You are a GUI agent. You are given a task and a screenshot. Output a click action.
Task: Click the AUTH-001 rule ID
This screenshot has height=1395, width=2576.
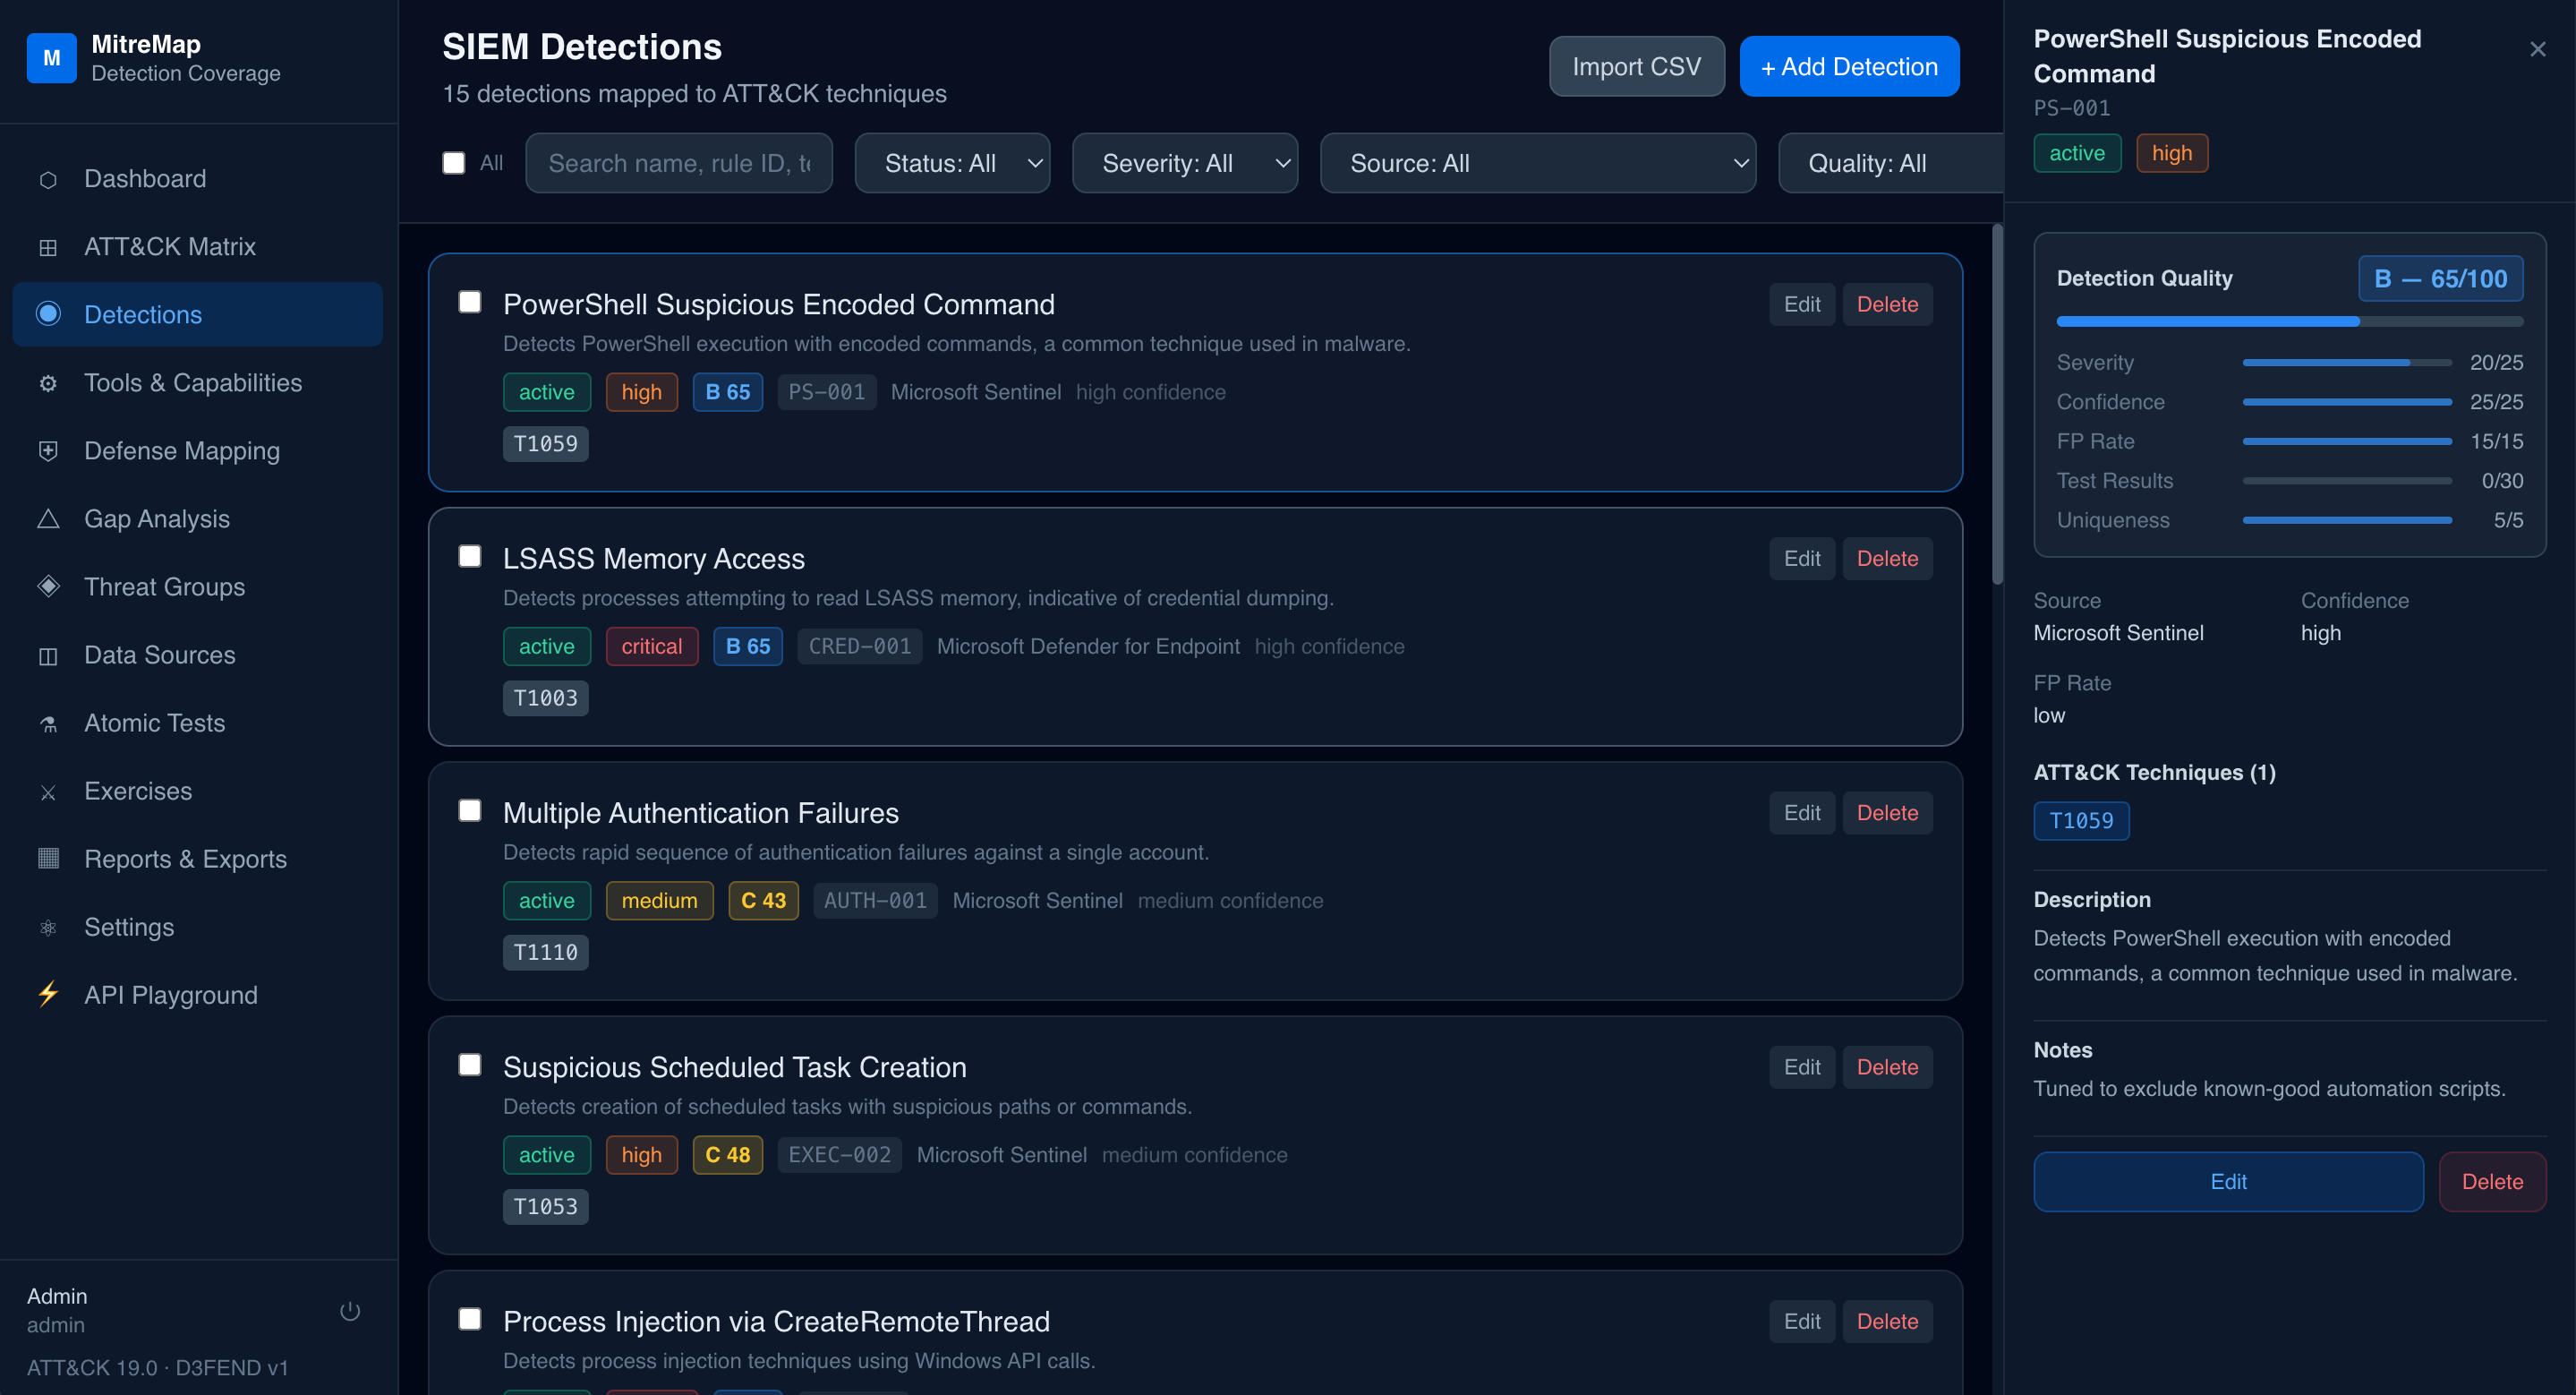pos(875,901)
